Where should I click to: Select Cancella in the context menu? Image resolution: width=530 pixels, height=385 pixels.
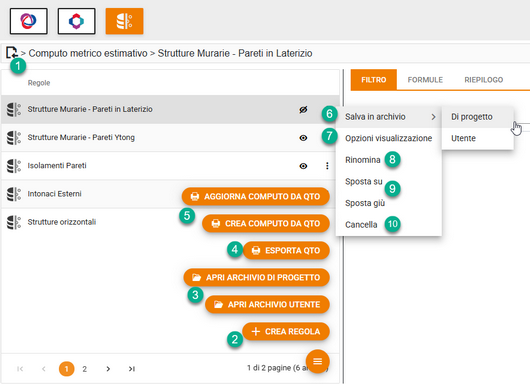point(388,225)
